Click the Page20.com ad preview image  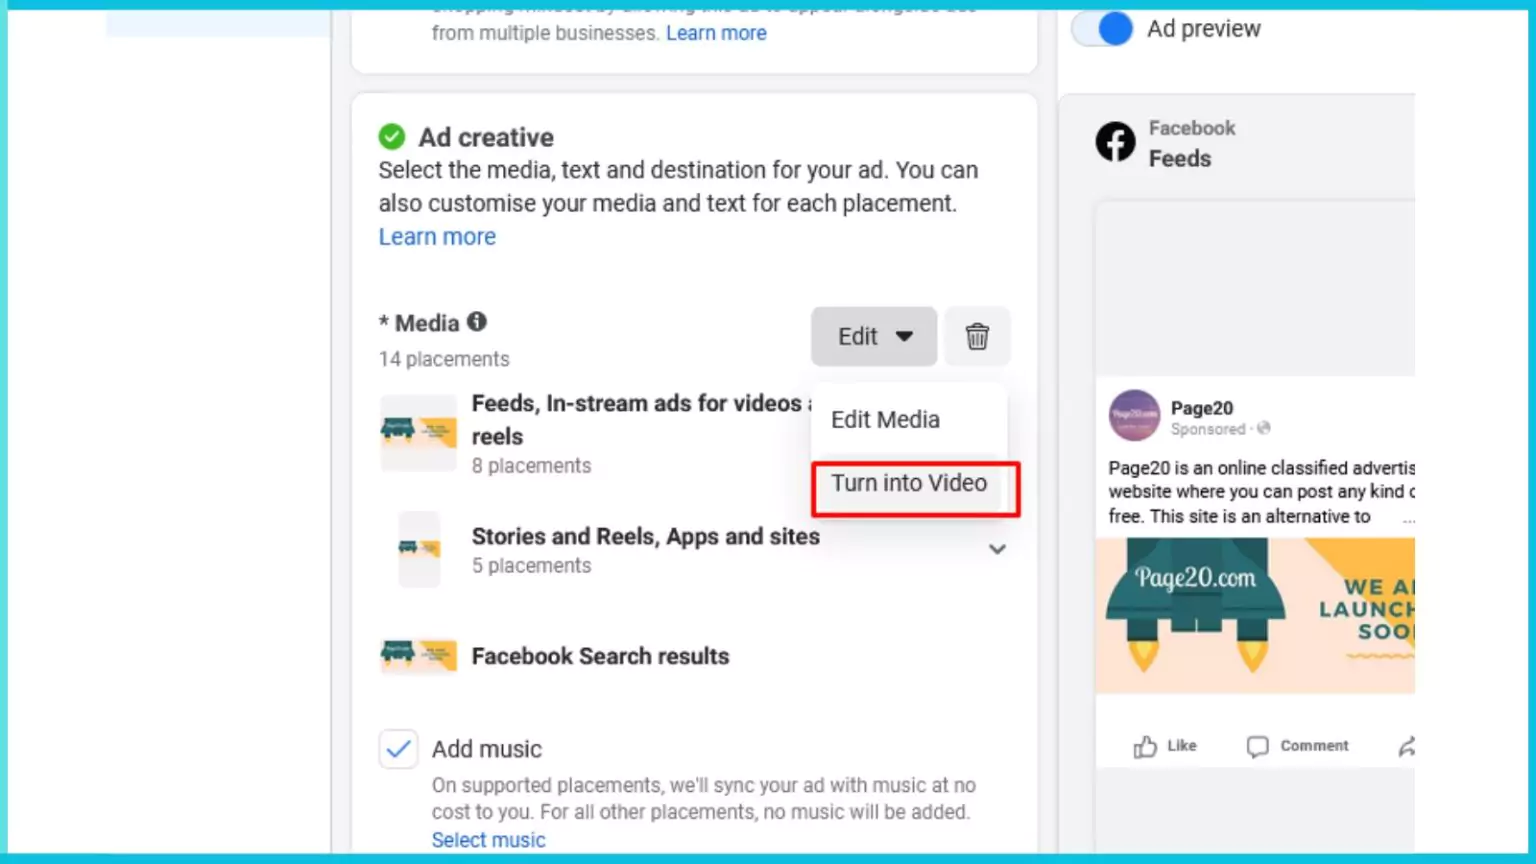[x=1255, y=616]
